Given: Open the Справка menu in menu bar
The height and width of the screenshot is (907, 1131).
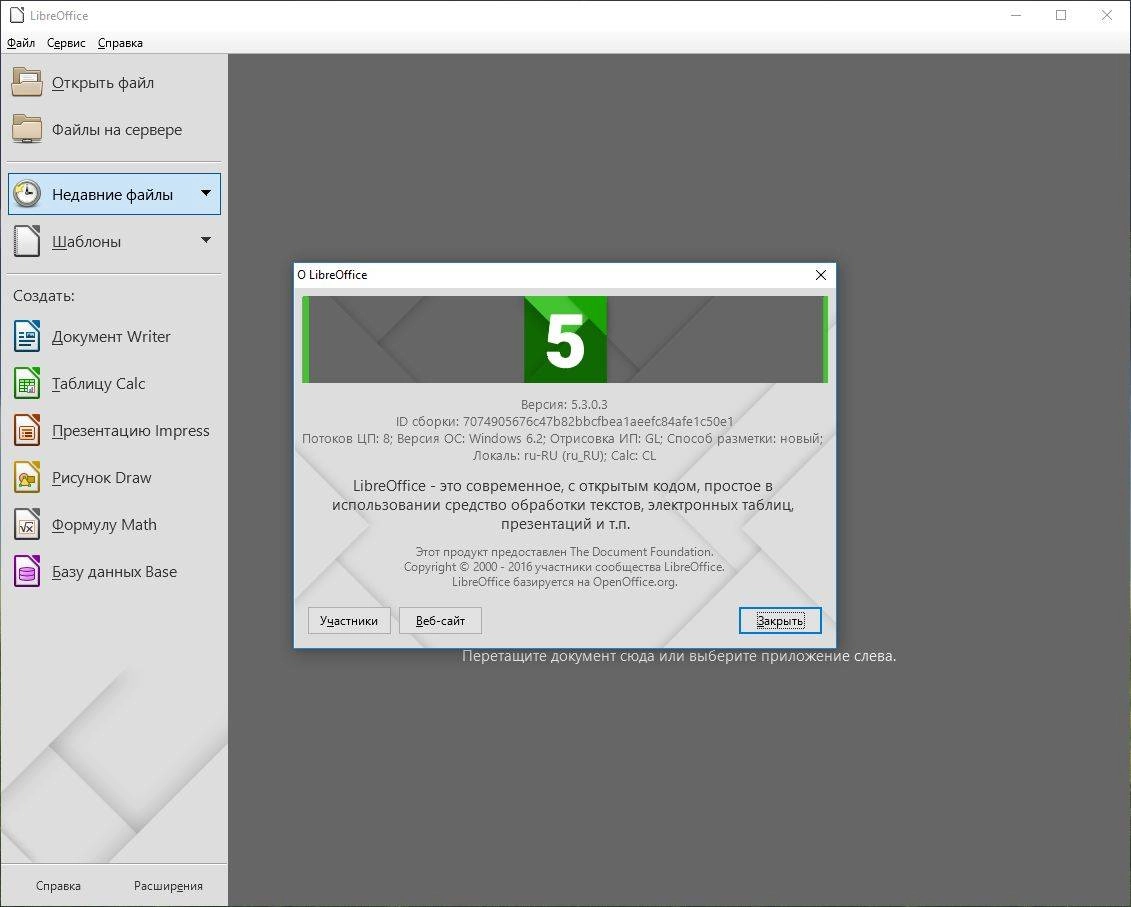Looking at the screenshot, I should (120, 43).
